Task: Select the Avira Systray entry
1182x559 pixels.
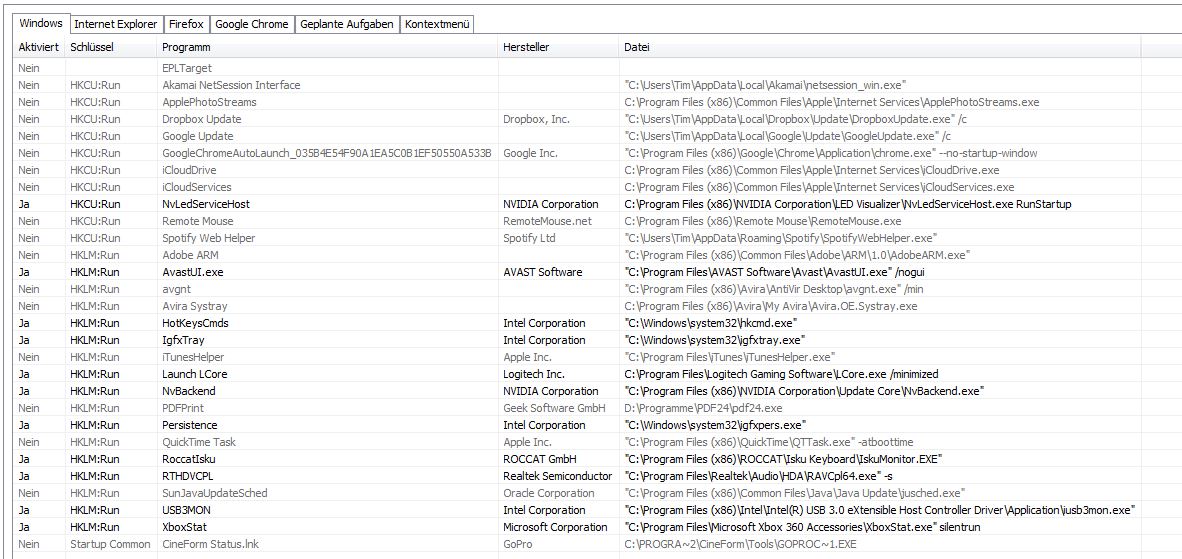Action: pyautogui.click(x=194, y=306)
